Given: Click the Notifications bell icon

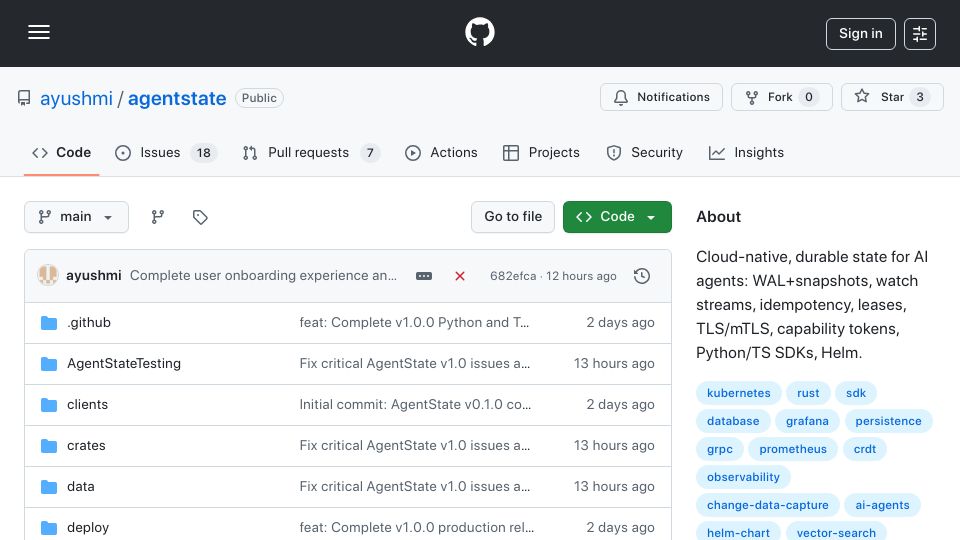Looking at the screenshot, I should [x=621, y=97].
